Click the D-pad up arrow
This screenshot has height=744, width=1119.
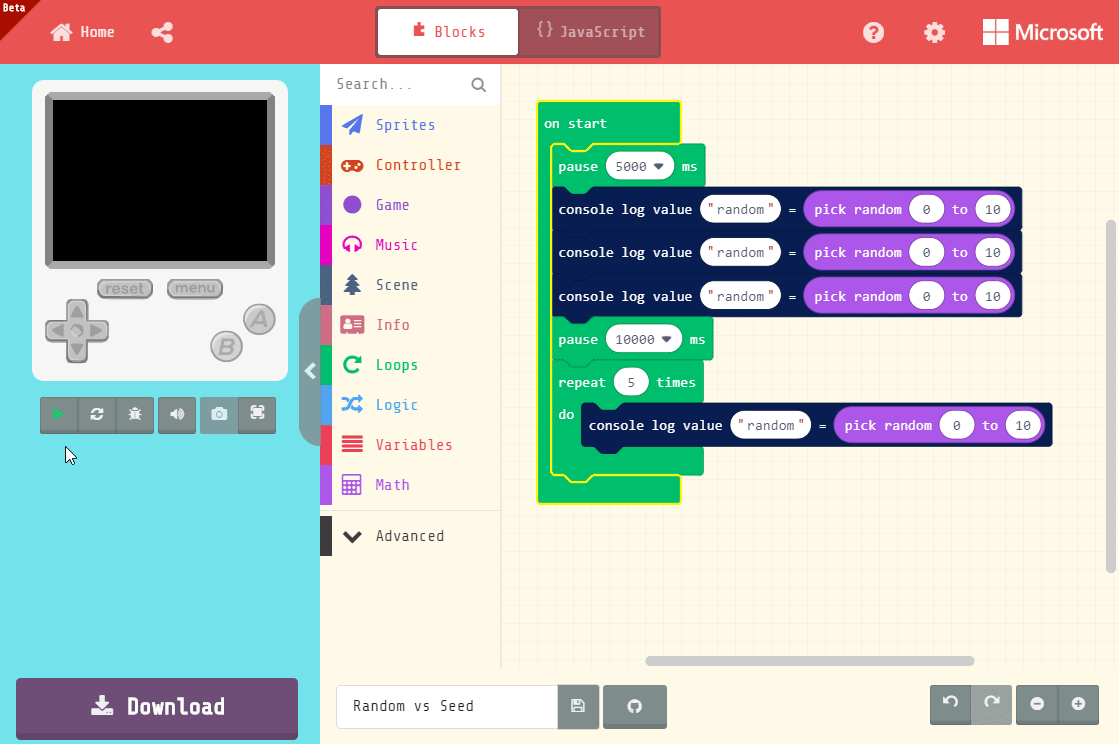tap(77, 311)
